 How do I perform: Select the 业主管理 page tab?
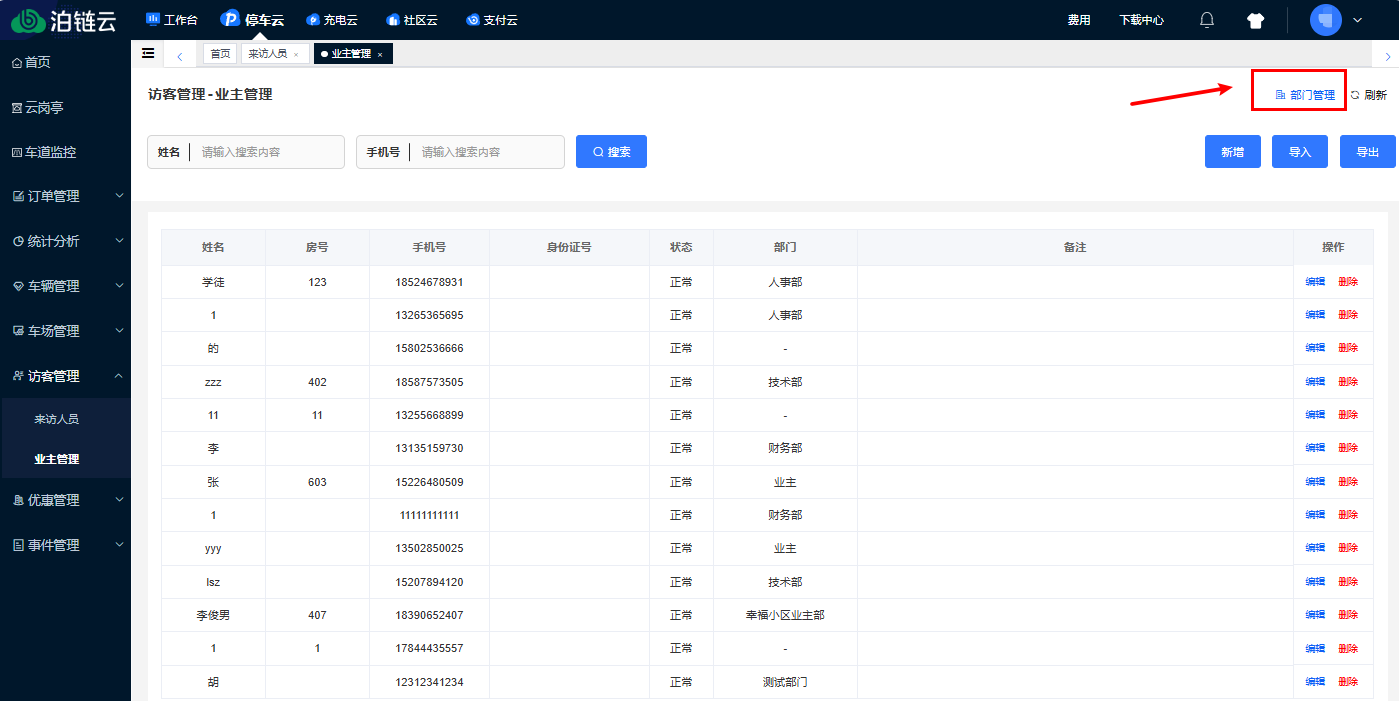click(351, 54)
